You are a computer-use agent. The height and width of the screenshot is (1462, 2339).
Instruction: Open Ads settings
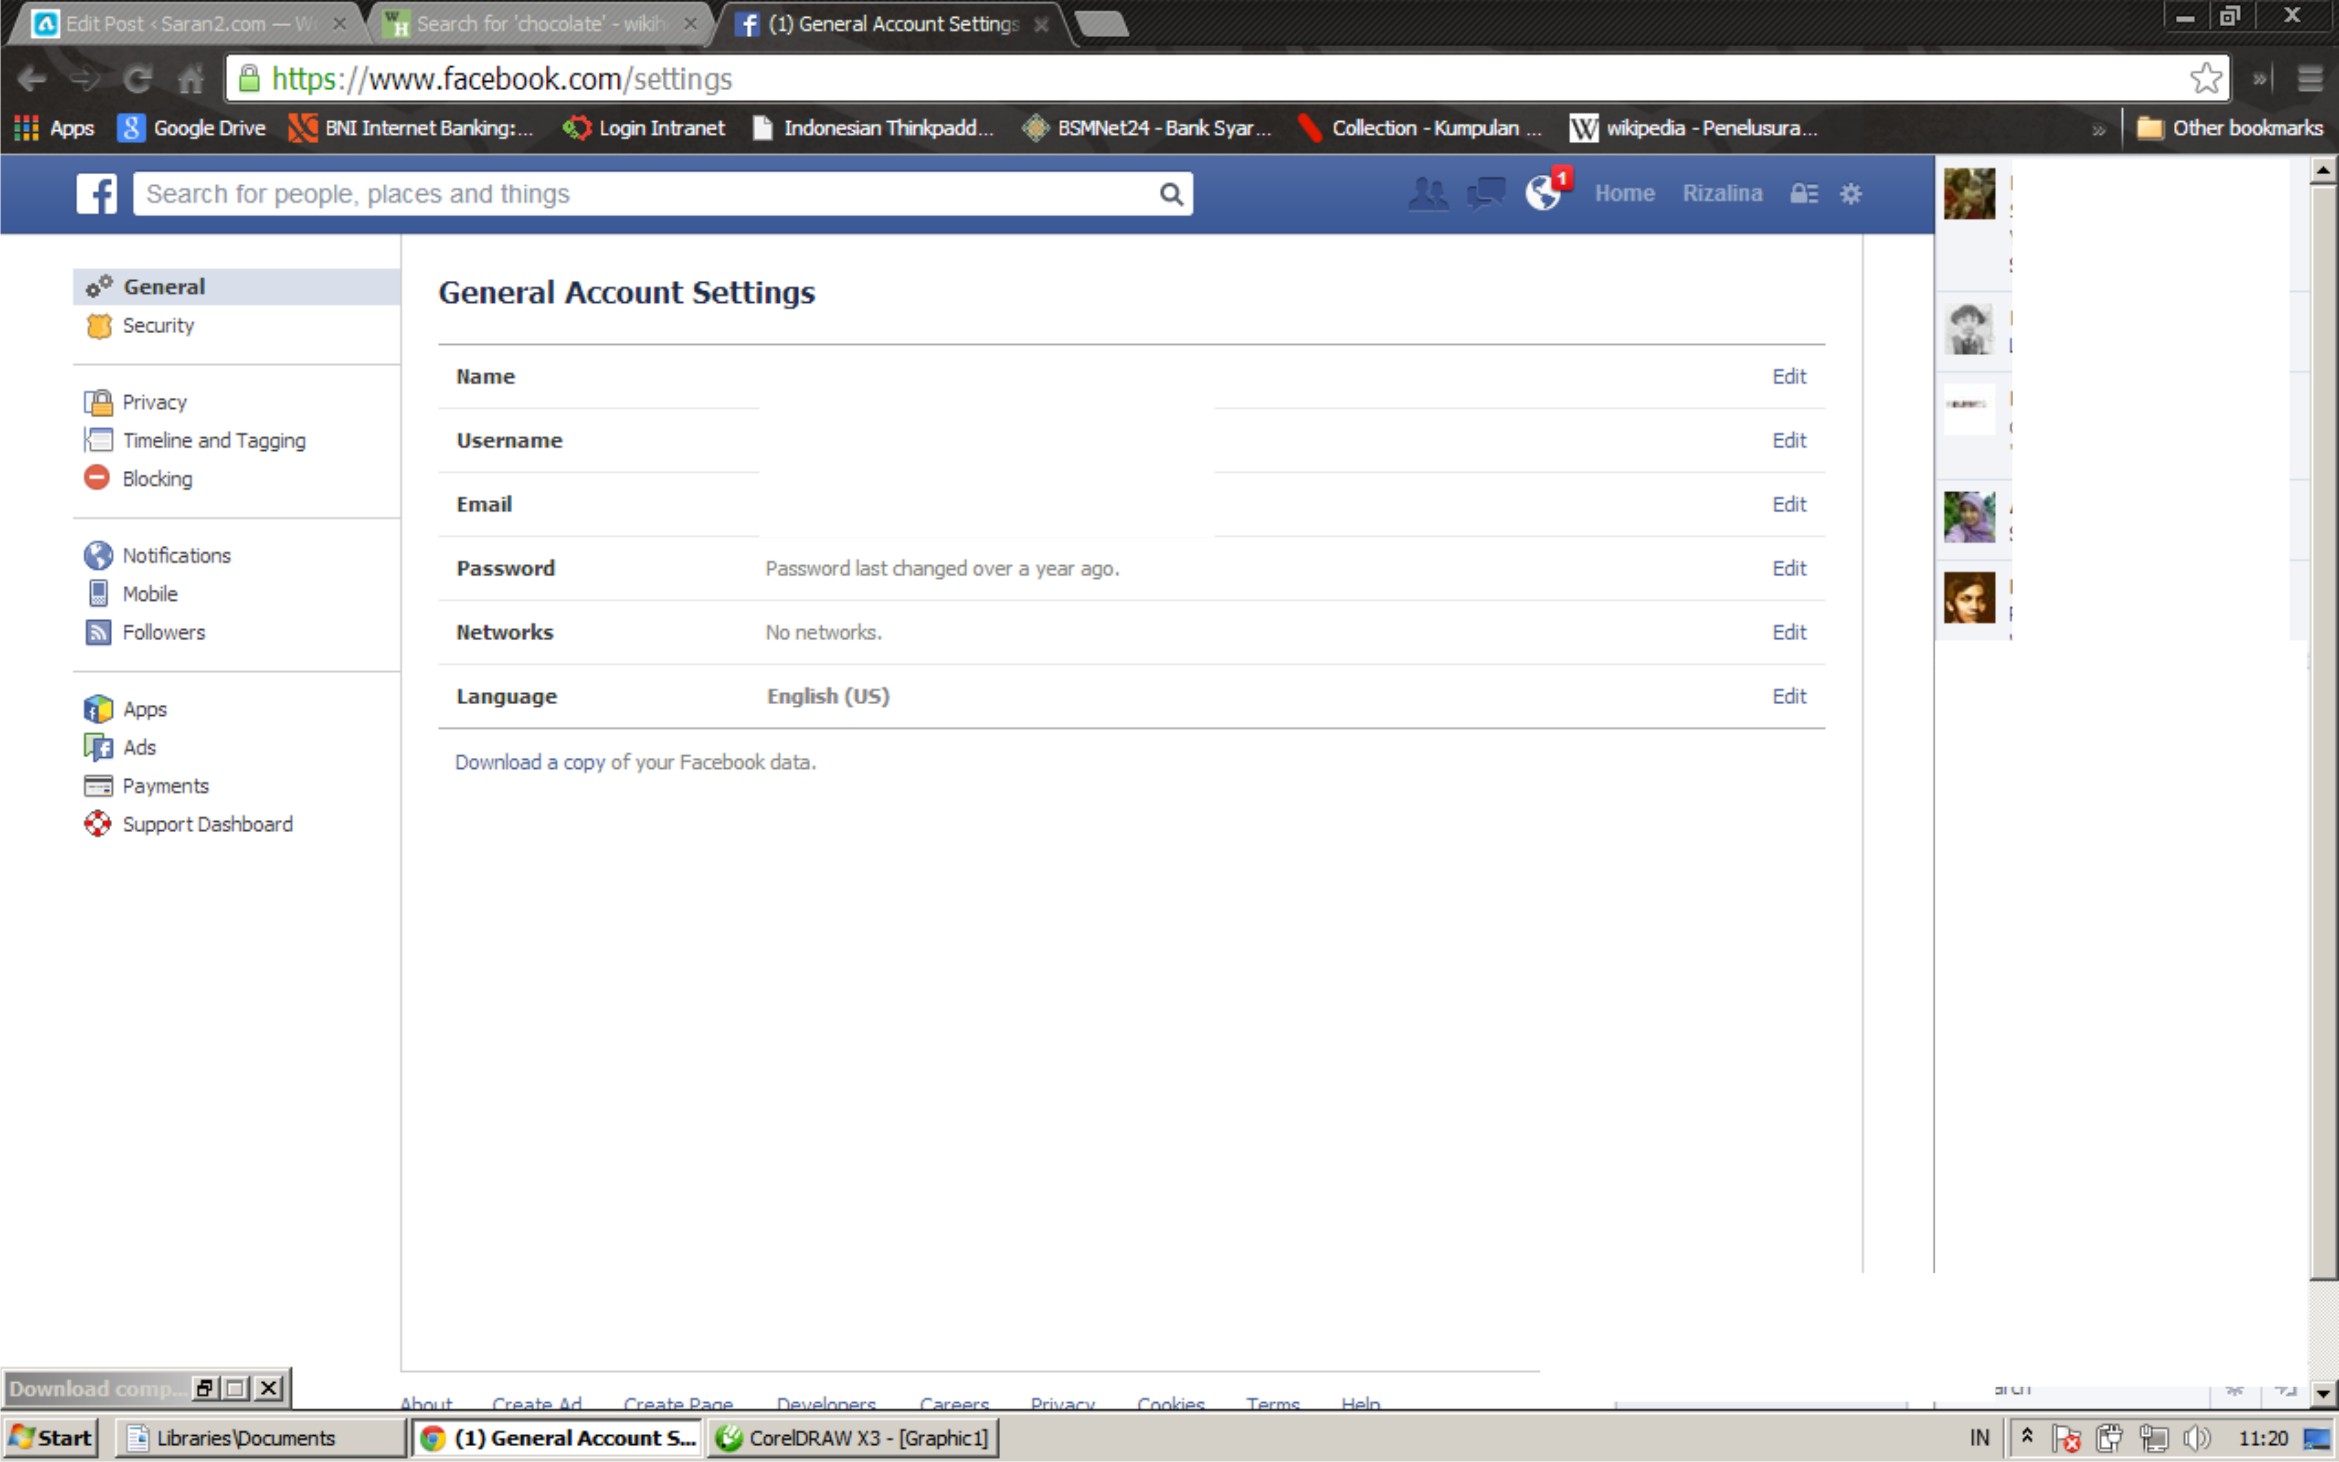139,747
